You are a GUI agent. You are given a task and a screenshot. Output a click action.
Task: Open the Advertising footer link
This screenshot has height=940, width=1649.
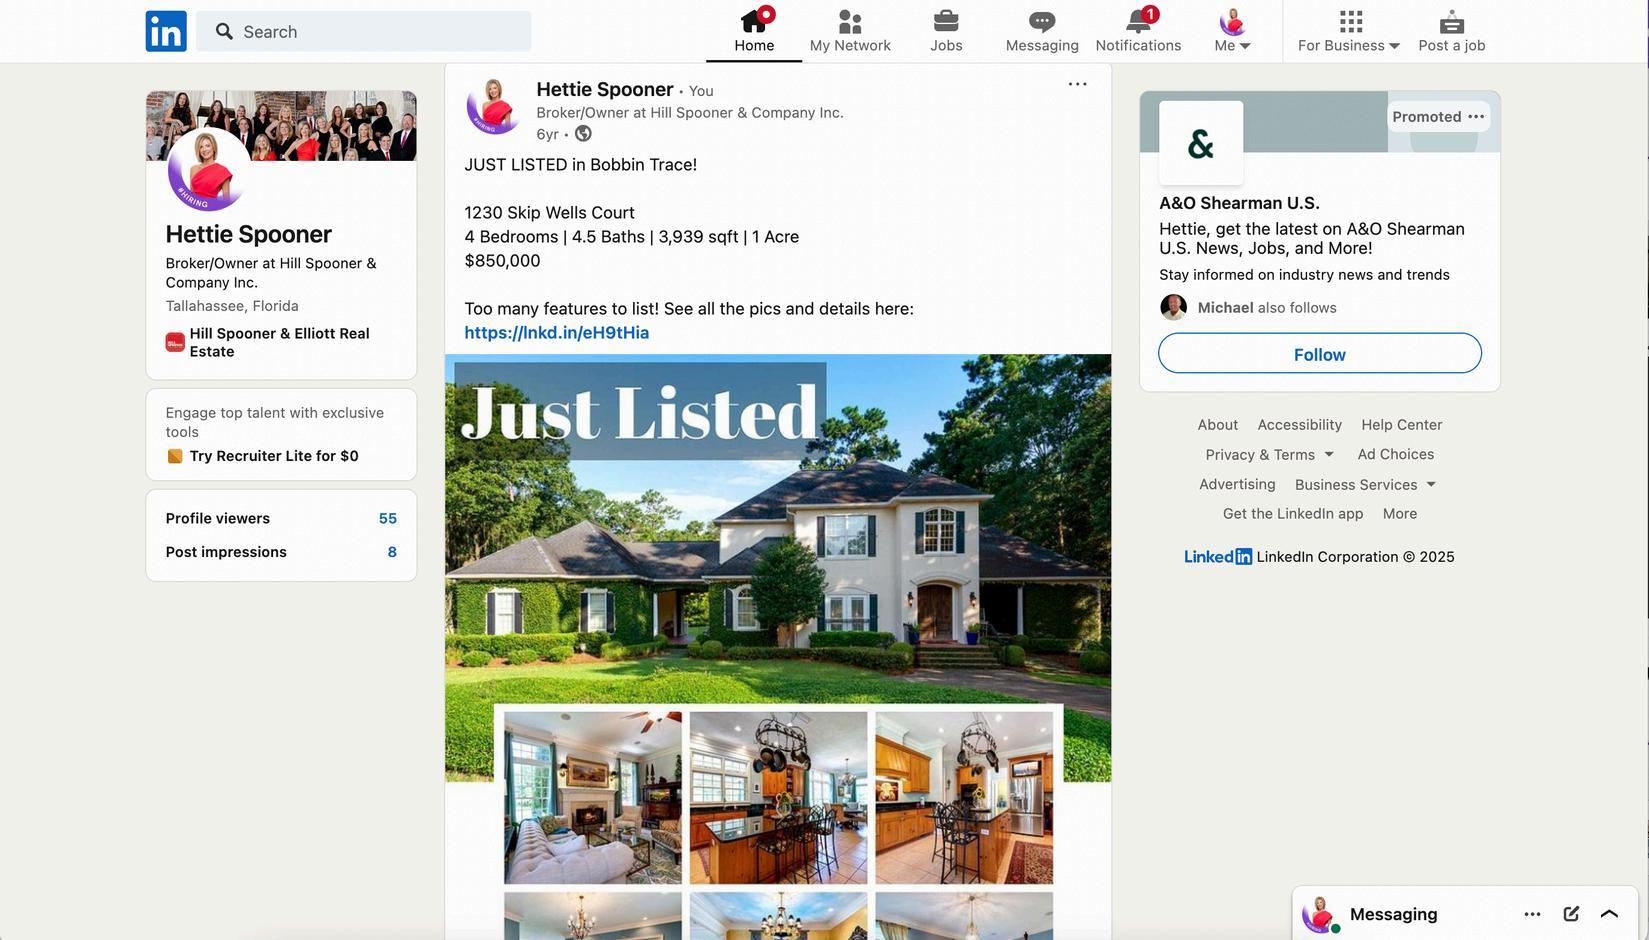point(1237,485)
